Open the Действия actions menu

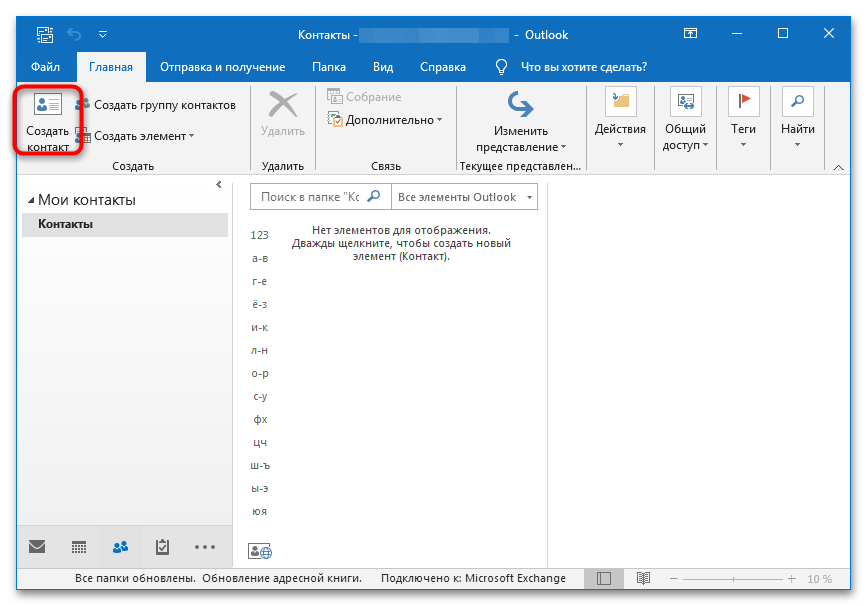(620, 118)
